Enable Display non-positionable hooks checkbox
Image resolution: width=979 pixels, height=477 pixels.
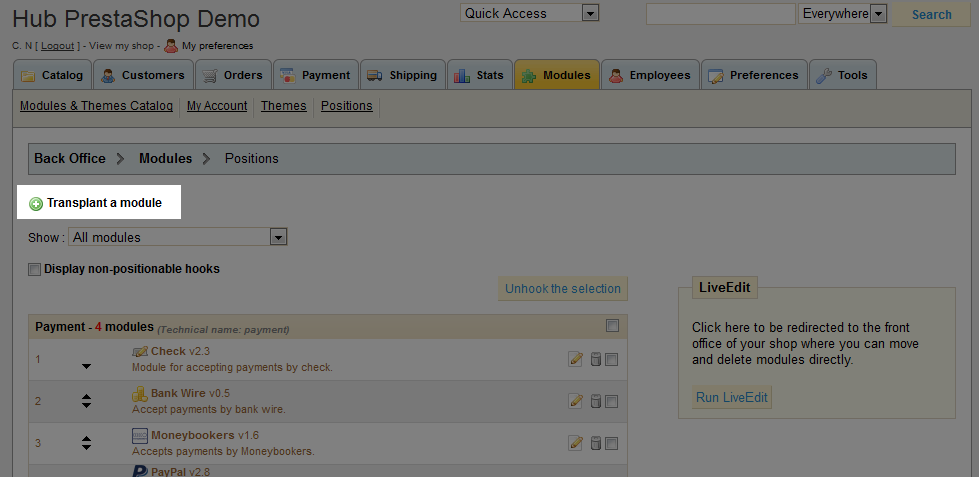click(x=35, y=269)
